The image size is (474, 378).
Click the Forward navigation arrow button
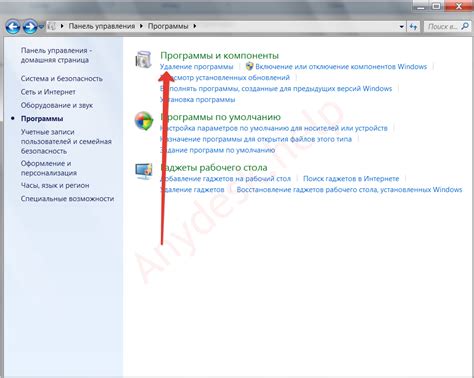(30, 26)
